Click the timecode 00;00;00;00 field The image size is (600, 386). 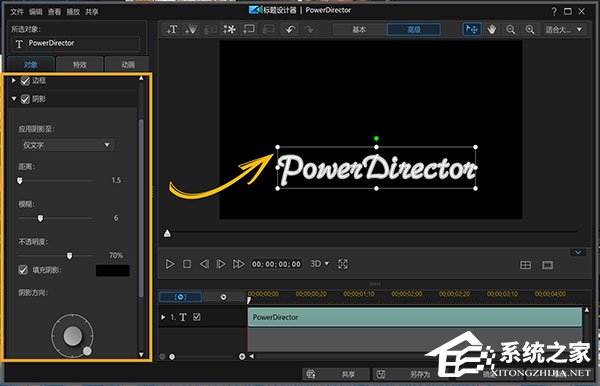(x=276, y=264)
